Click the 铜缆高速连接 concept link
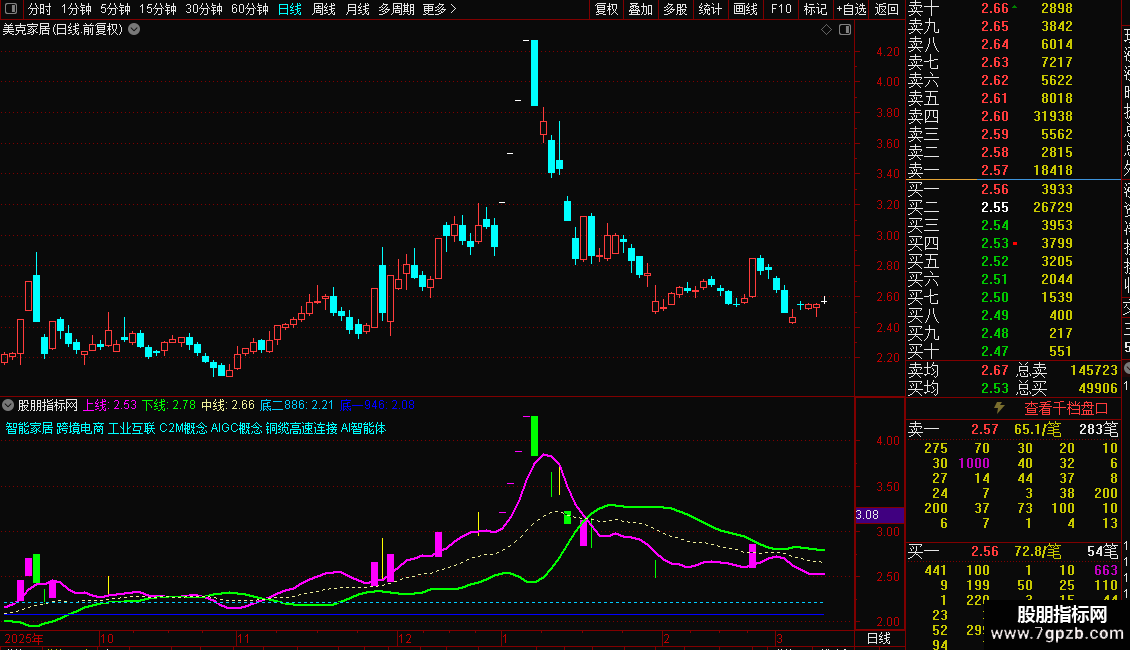Image resolution: width=1130 pixels, height=650 pixels. click(x=301, y=428)
